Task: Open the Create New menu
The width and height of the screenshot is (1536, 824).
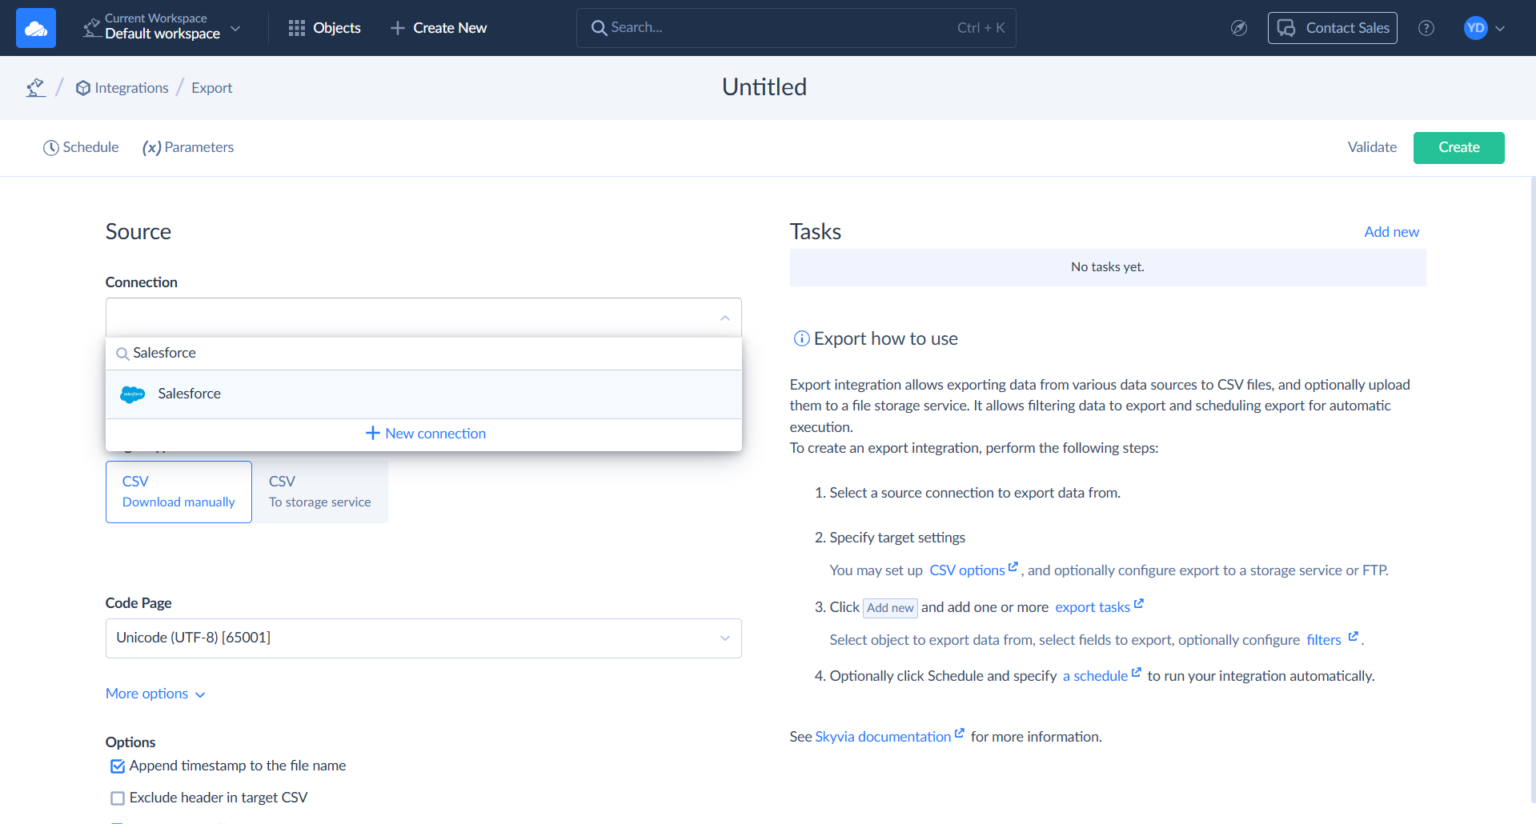Action: pos(438,27)
